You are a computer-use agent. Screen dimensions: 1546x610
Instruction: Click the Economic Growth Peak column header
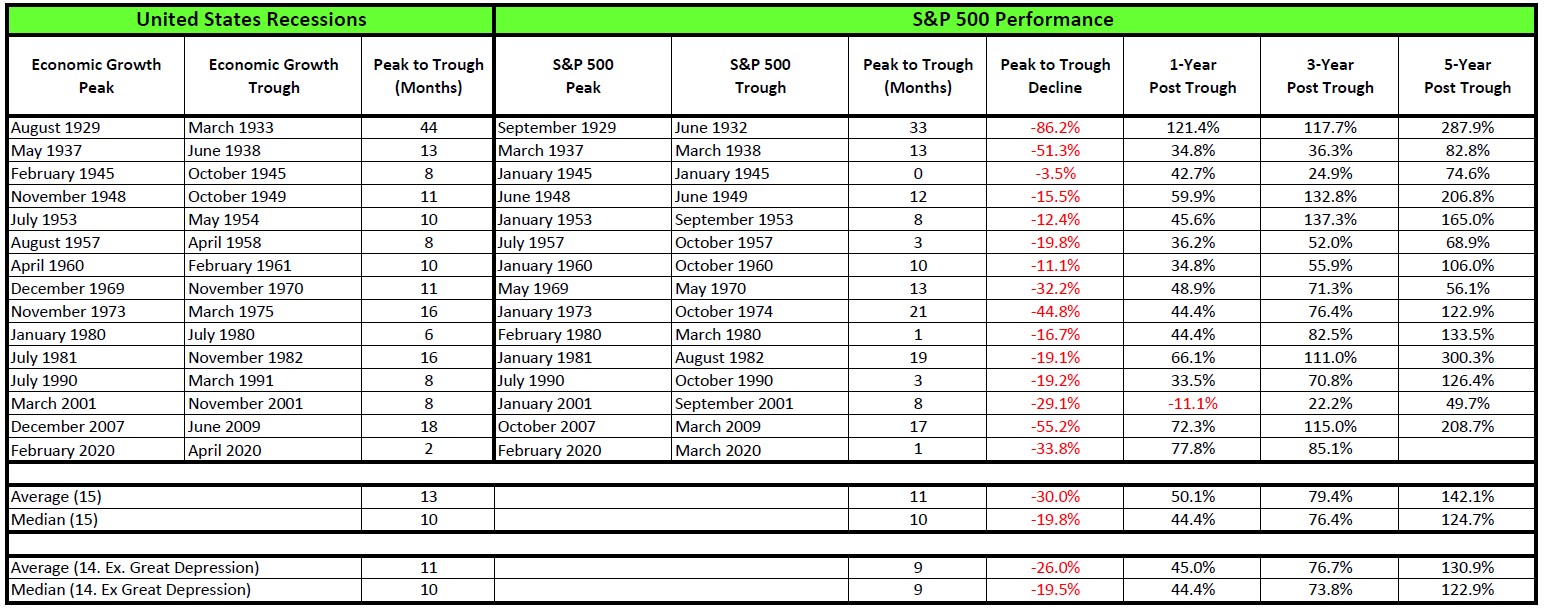[96, 76]
